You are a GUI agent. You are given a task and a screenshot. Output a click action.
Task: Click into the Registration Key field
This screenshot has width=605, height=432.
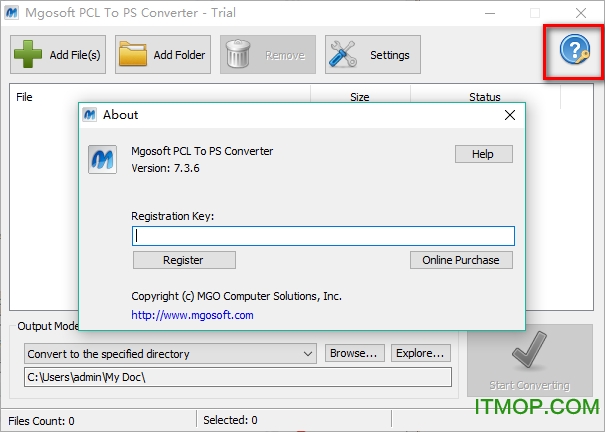[323, 236]
